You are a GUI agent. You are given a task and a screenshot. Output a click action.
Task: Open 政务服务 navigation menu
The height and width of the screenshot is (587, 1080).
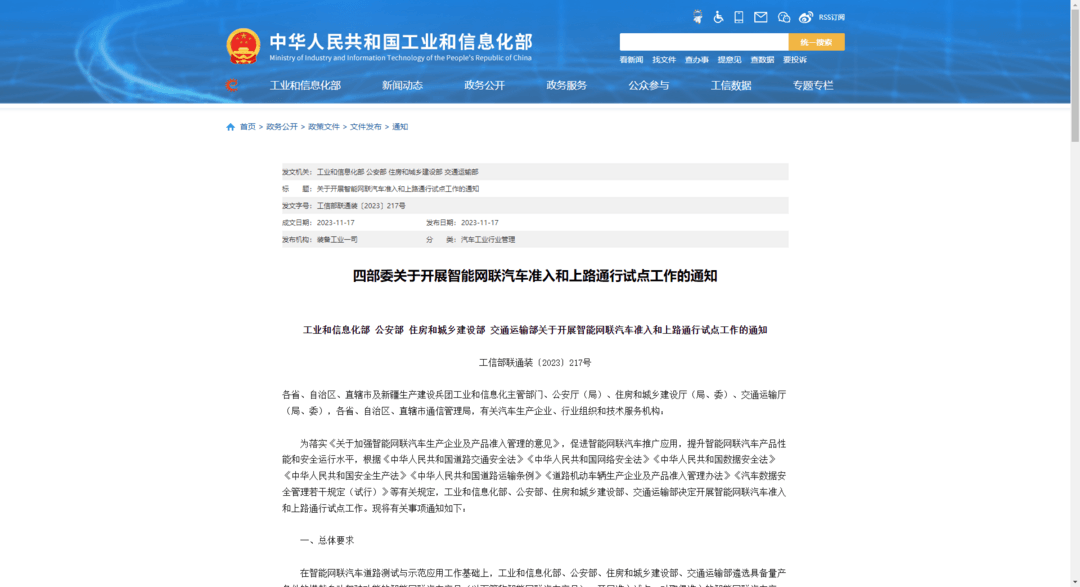[x=566, y=85]
